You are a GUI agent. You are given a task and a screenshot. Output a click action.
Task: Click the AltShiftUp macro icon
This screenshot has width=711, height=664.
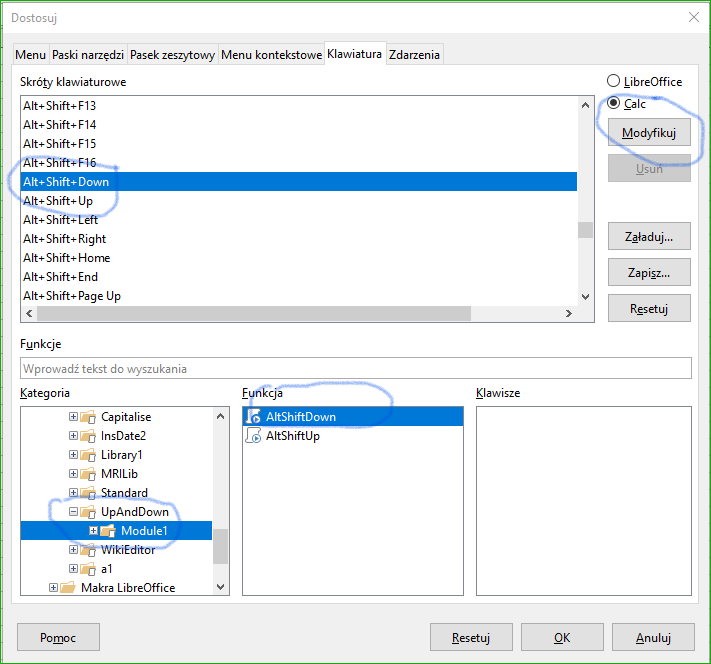[254, 436]
